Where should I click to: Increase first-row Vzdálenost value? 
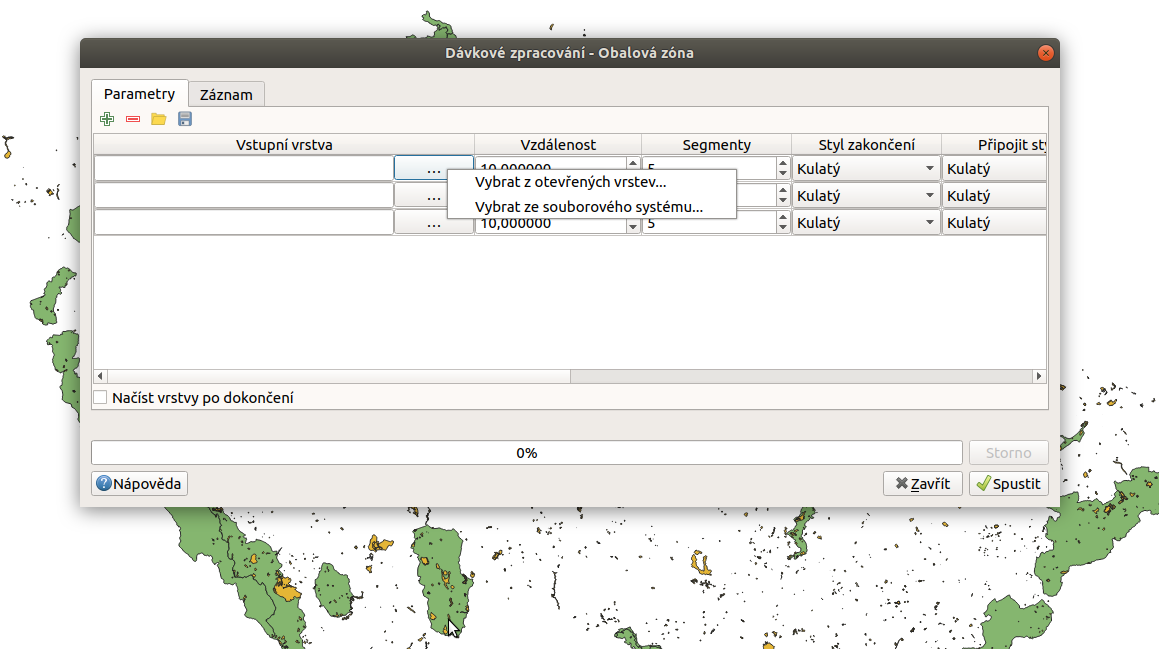pyautogui.click(x=633, y=163)
